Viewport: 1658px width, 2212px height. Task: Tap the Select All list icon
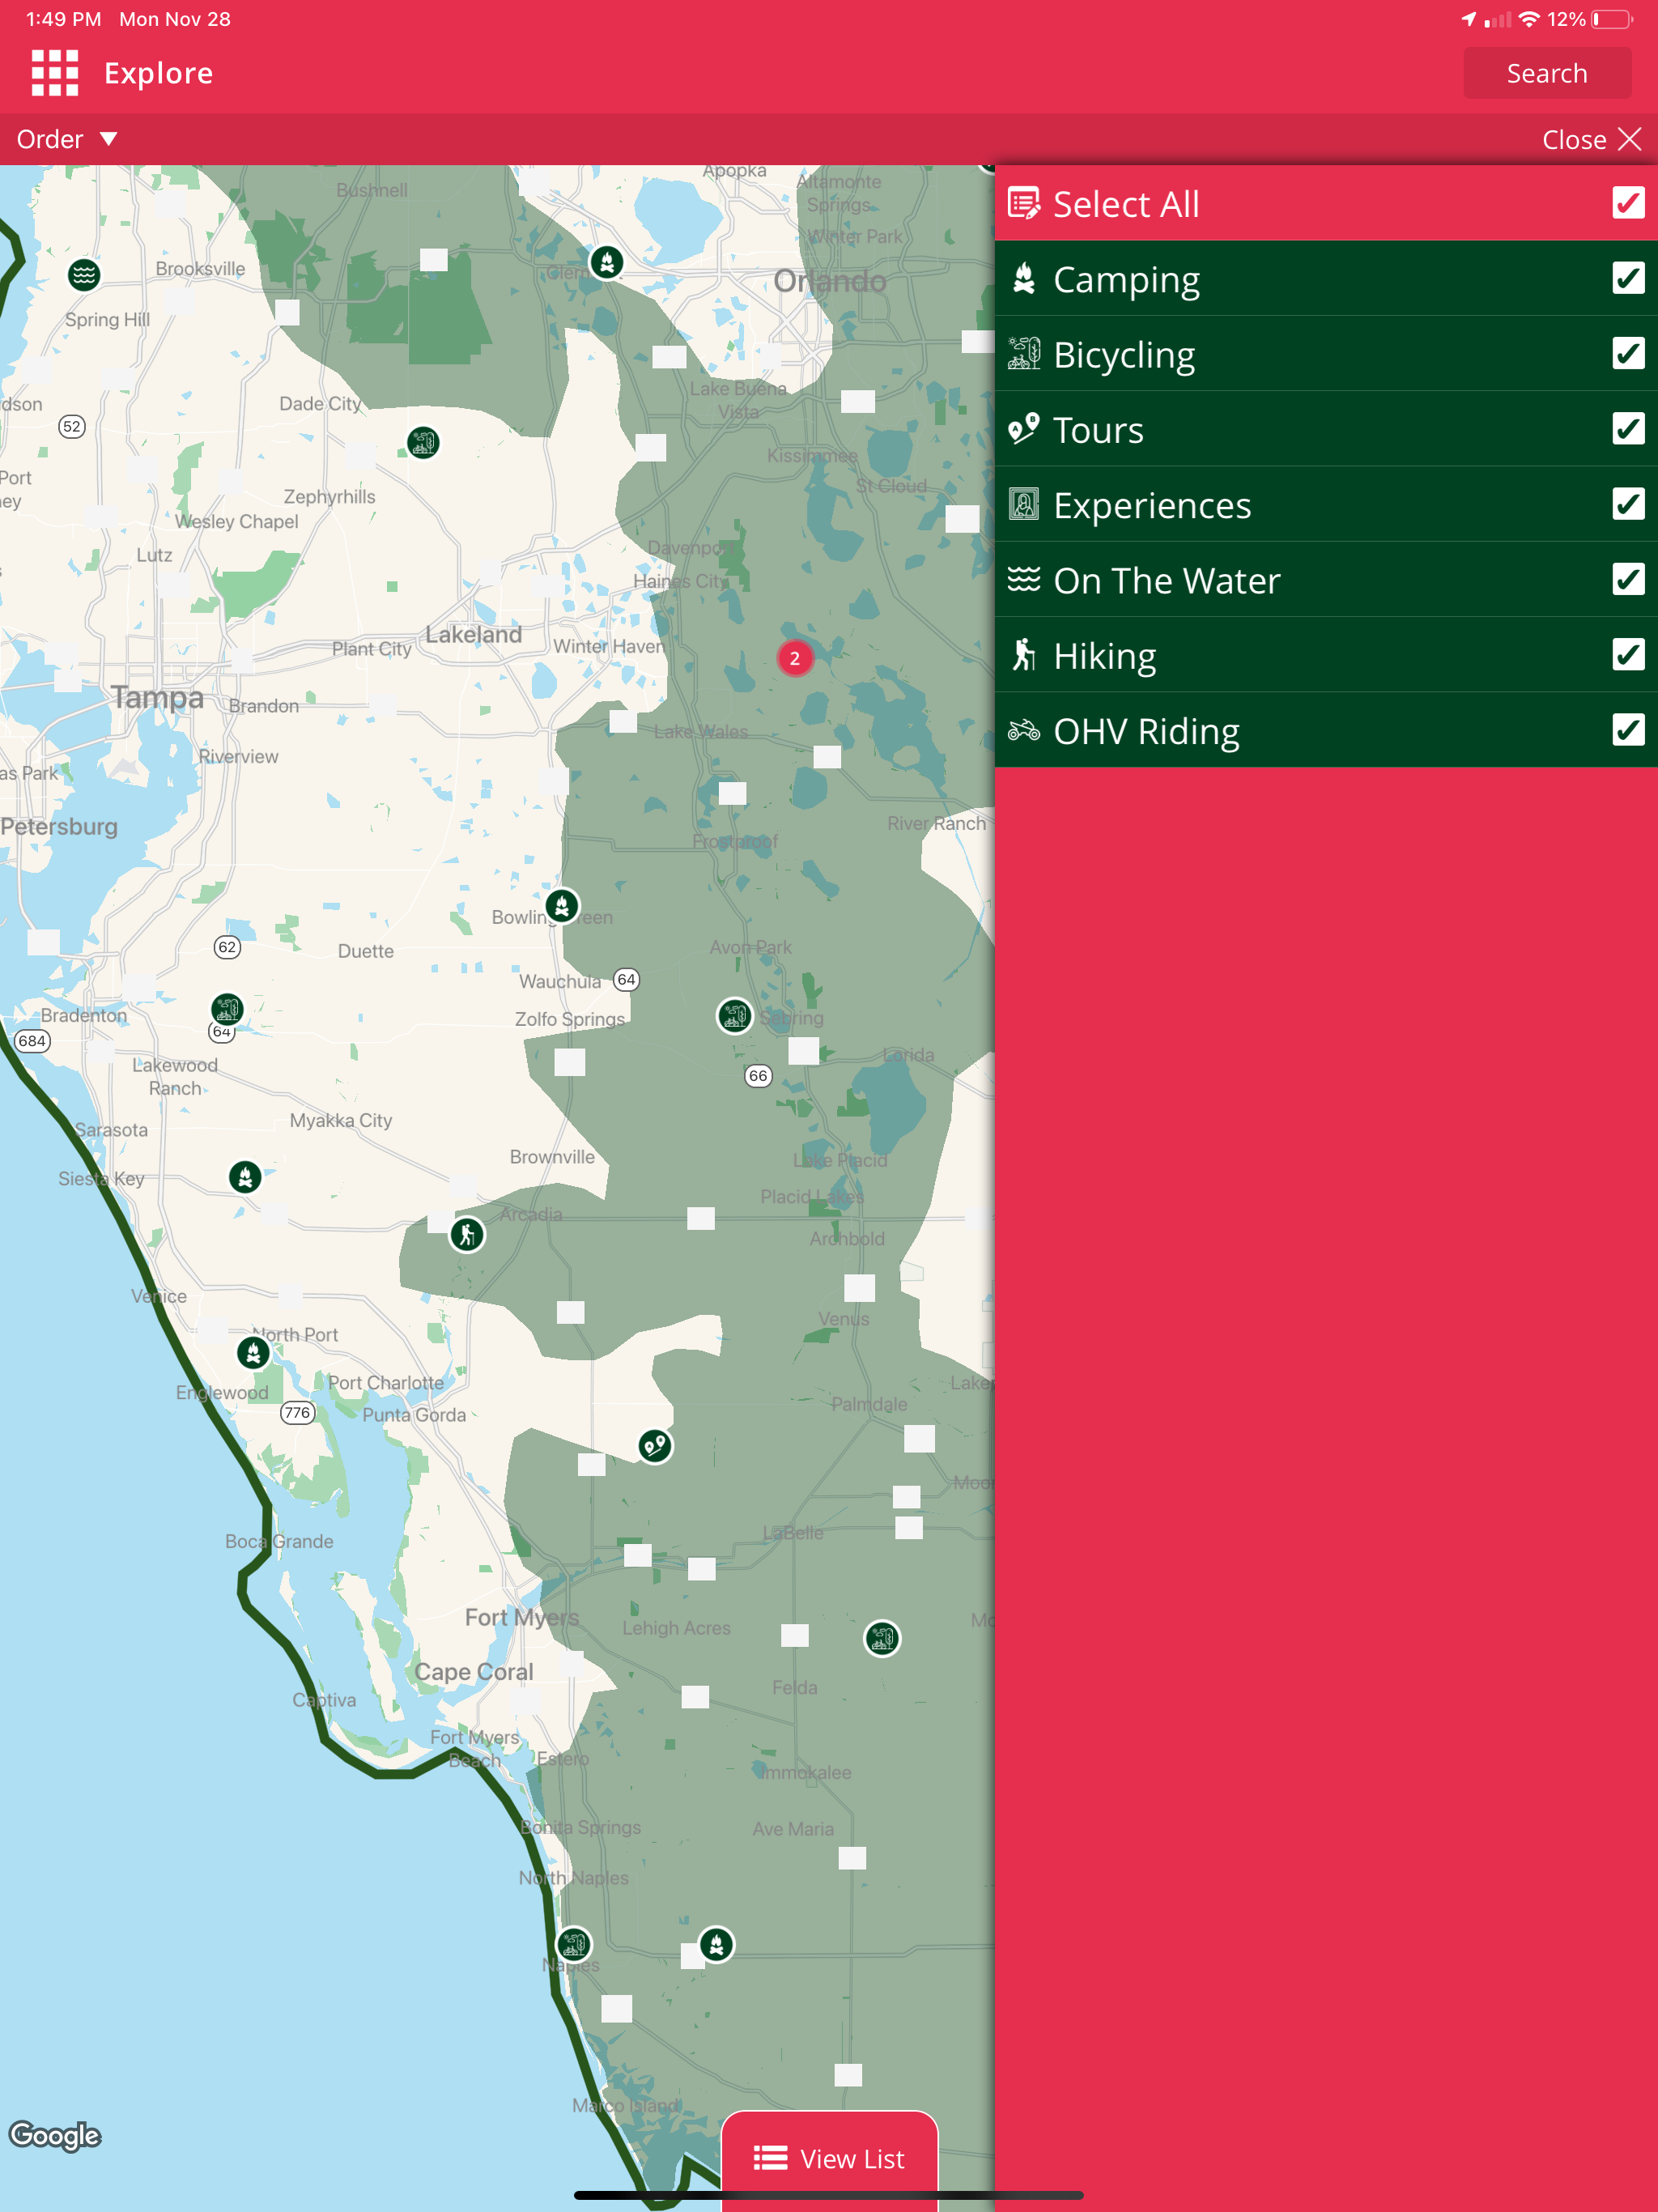1023,204
